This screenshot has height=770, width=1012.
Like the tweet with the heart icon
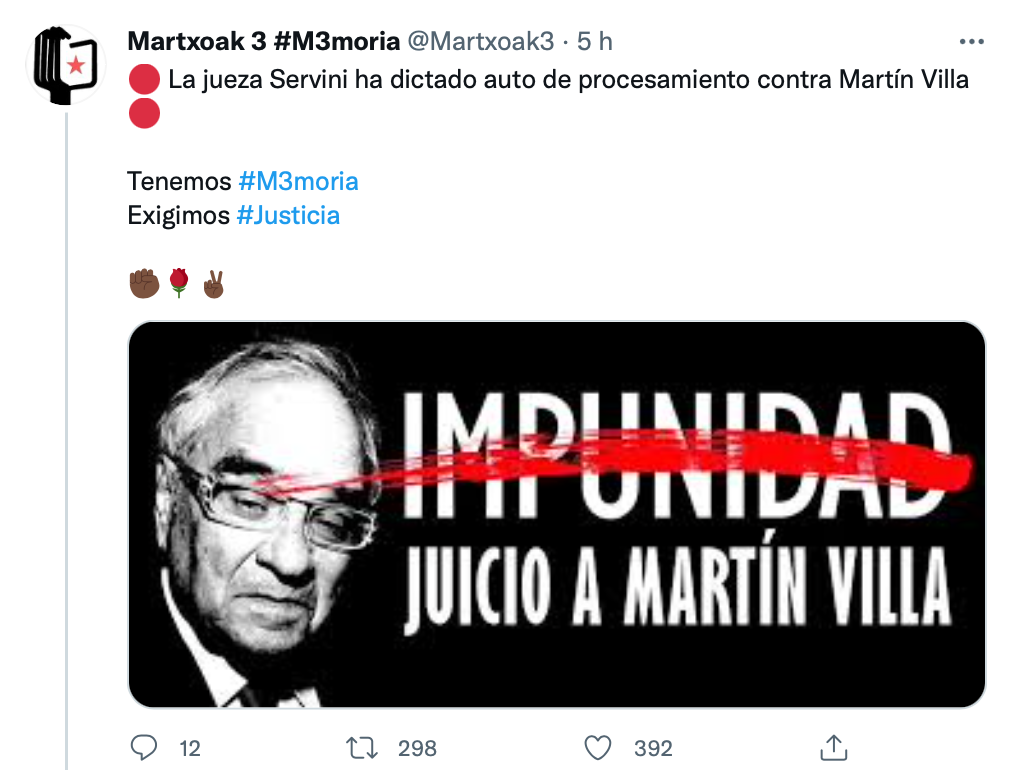click(x=598, y=748)
